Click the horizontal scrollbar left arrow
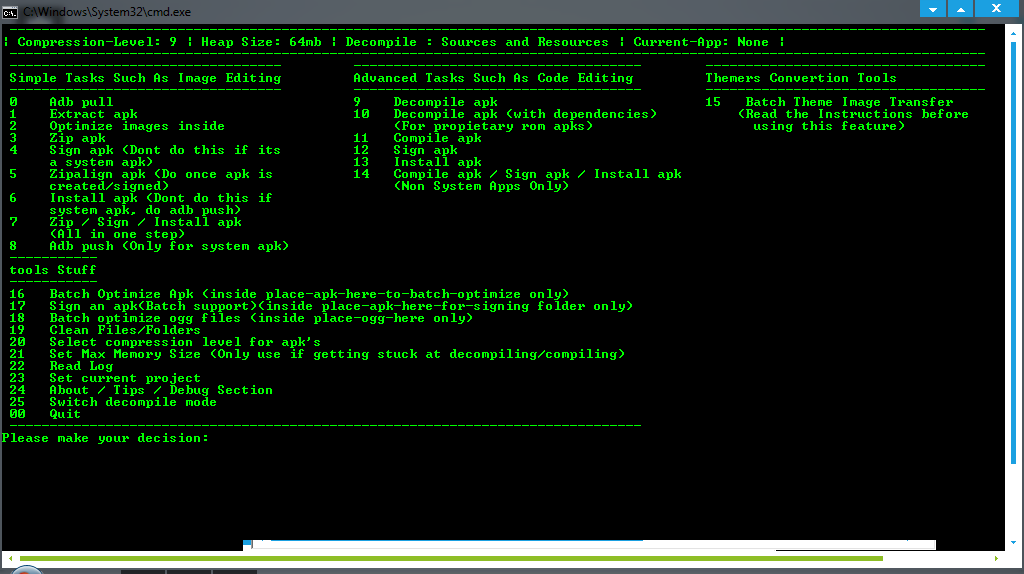The height and width of the screenshot is (574, 1024). [x=10, y=558]
